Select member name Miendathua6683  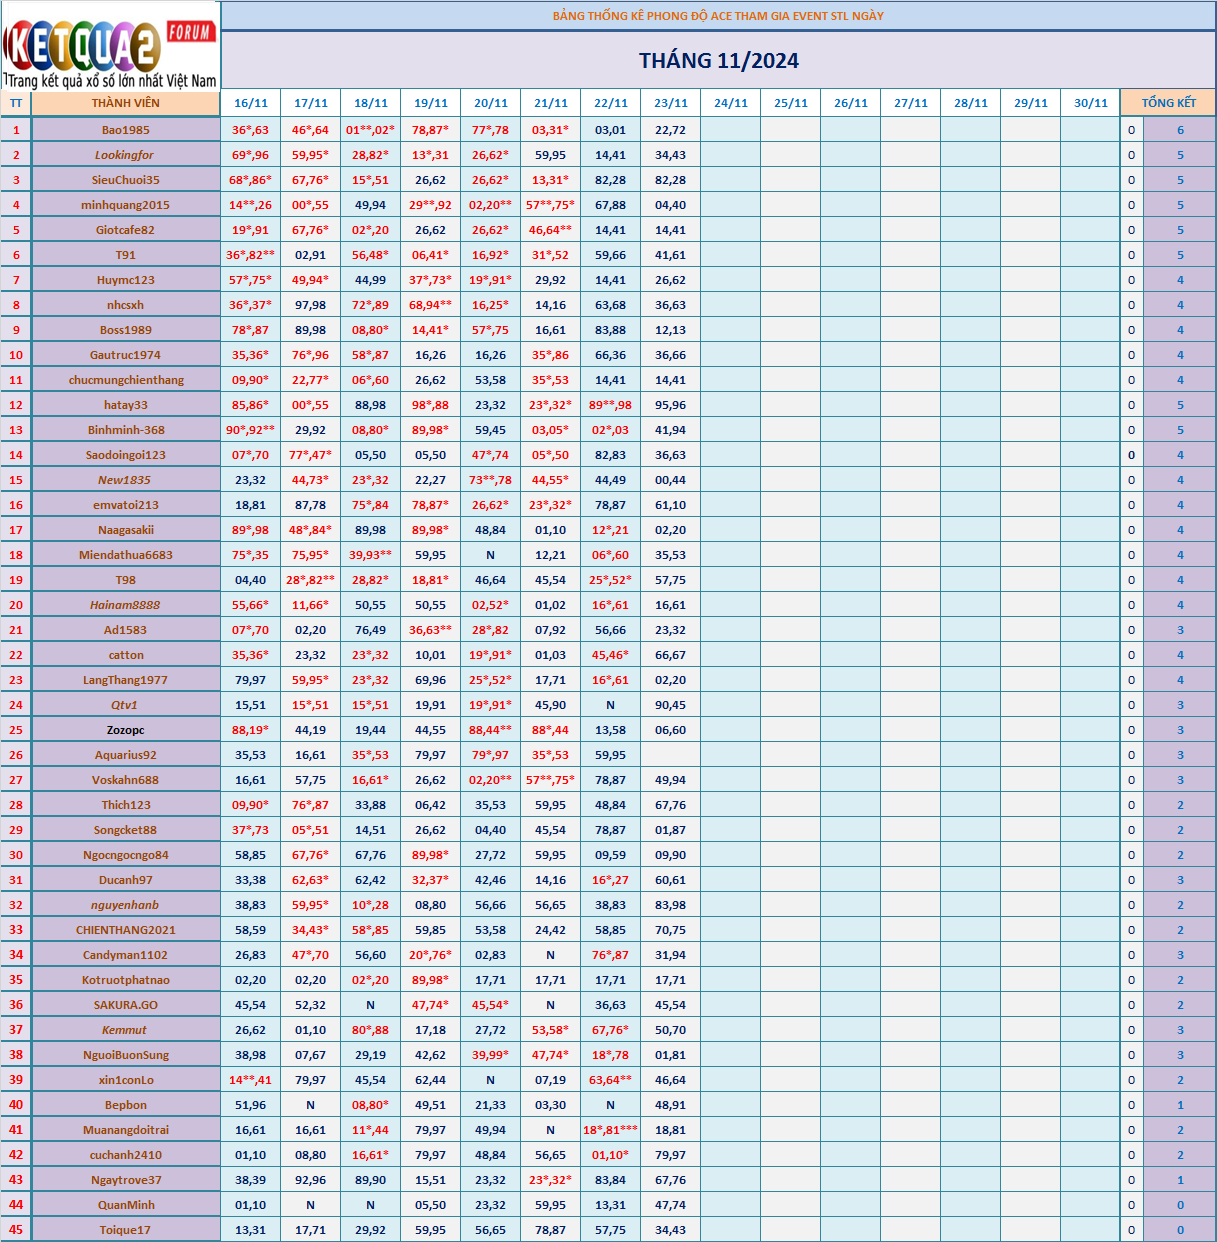pyautogui.click(x=126, y=555)
